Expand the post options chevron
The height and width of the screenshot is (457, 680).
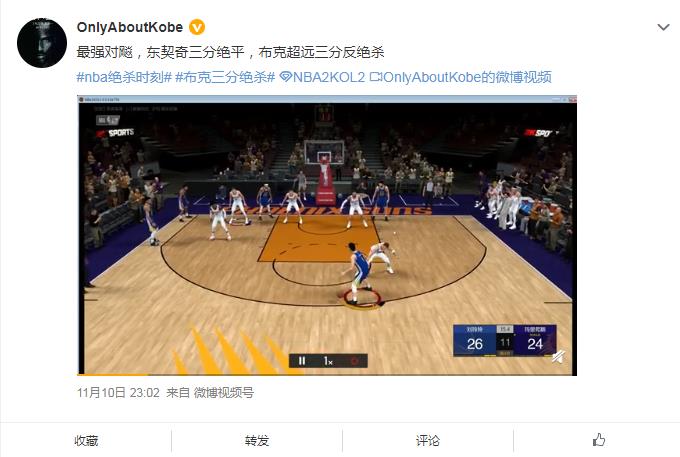[x=663, y=27]
